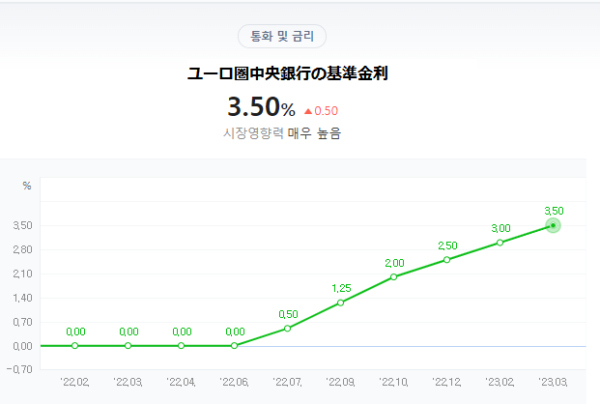
Task: Select the data point above '22.04
Action: pos(181,346)
